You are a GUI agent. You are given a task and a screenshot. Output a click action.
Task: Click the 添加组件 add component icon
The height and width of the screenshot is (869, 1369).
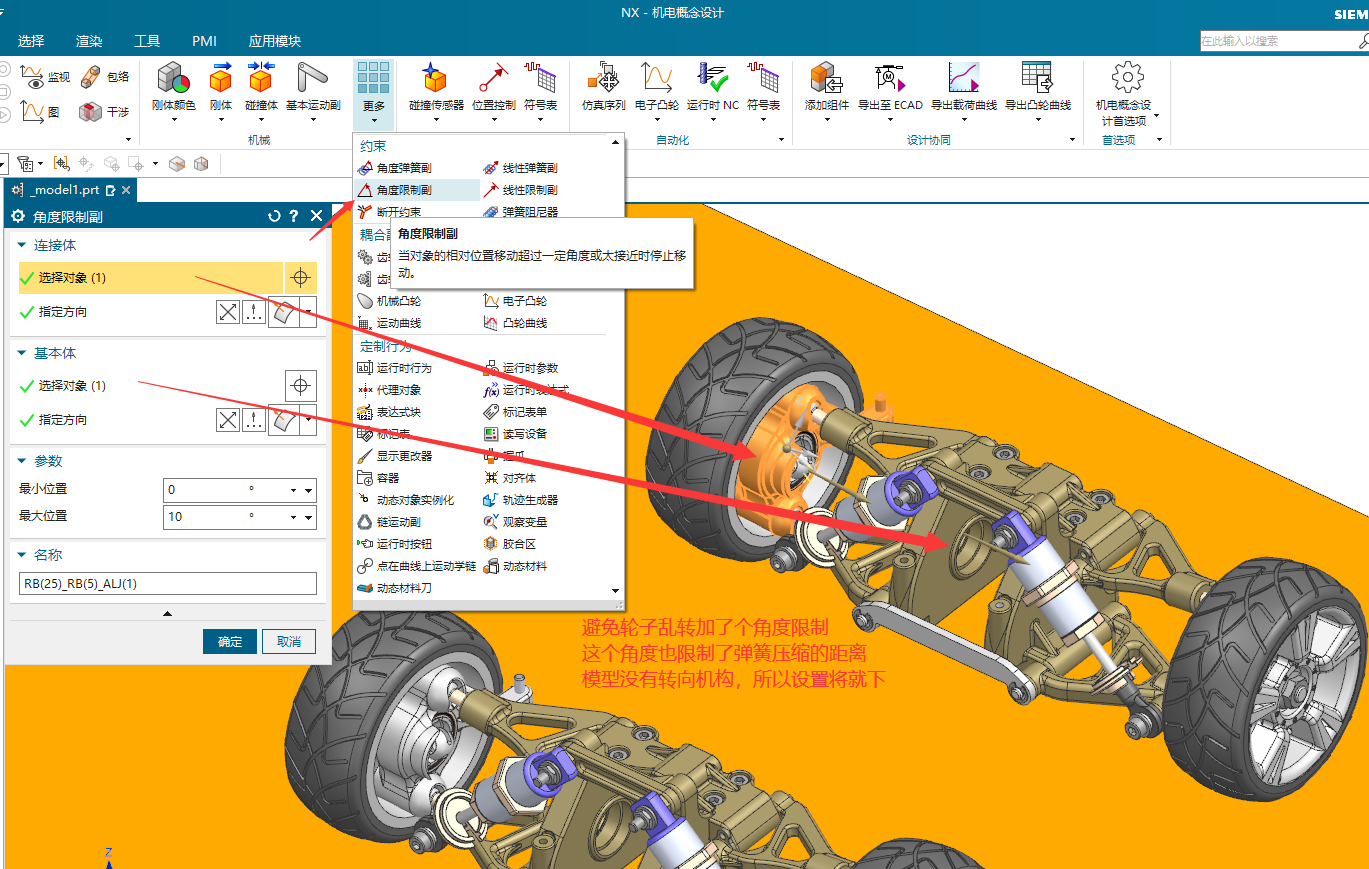[x=826, y=78]
